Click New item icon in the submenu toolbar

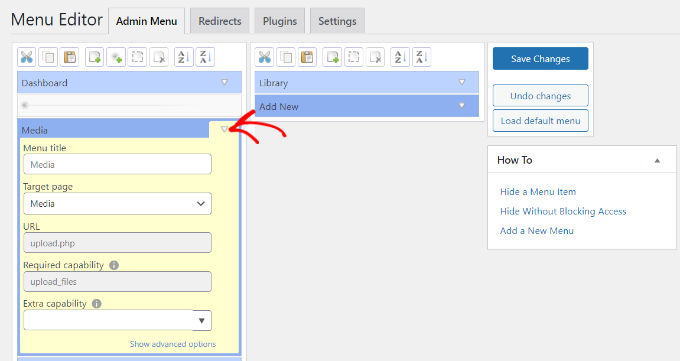[x=332, y=57]
